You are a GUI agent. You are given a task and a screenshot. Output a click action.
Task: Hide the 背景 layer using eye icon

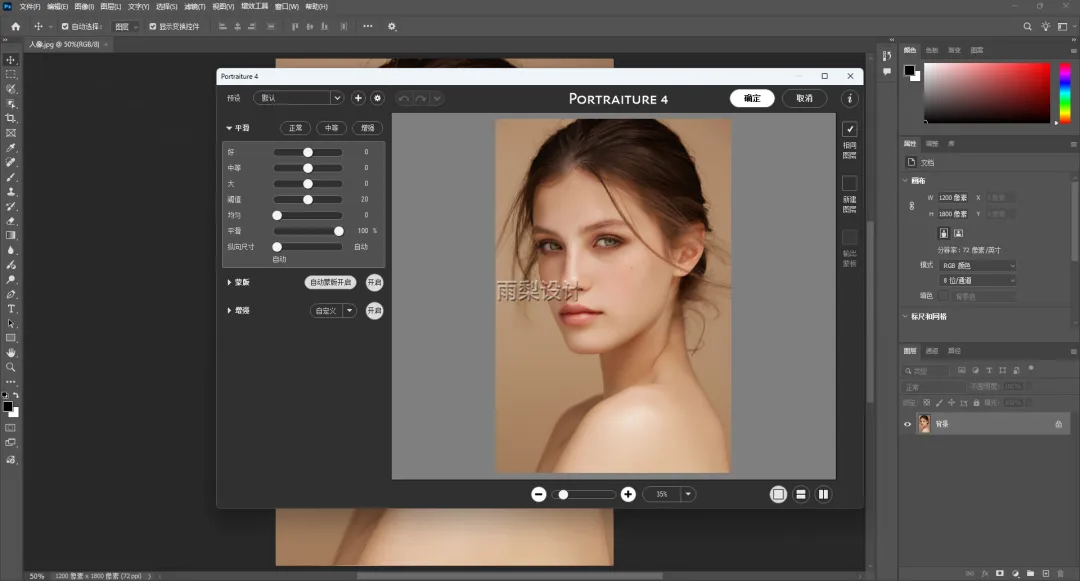point(908,424)
